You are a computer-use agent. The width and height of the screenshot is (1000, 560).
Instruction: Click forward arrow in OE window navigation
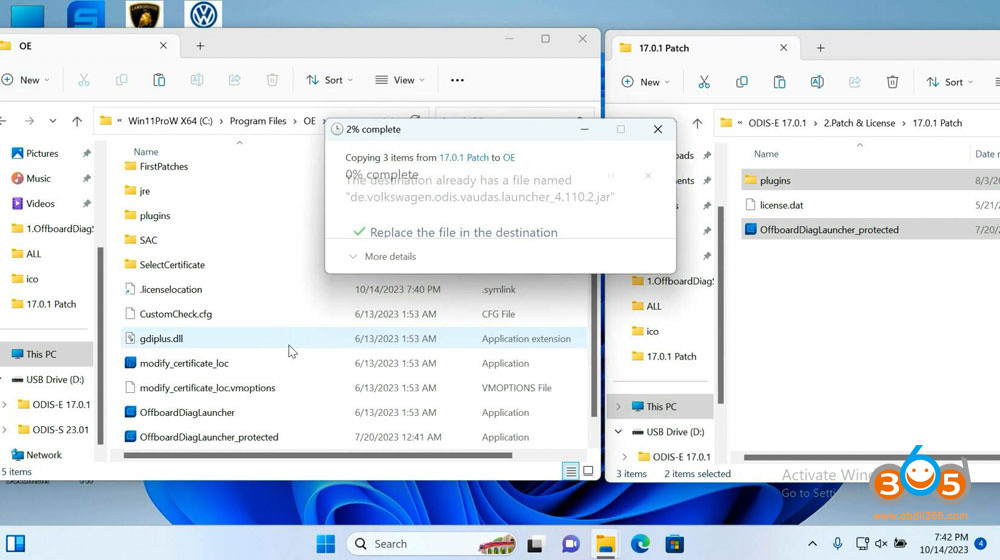point(29,121)
